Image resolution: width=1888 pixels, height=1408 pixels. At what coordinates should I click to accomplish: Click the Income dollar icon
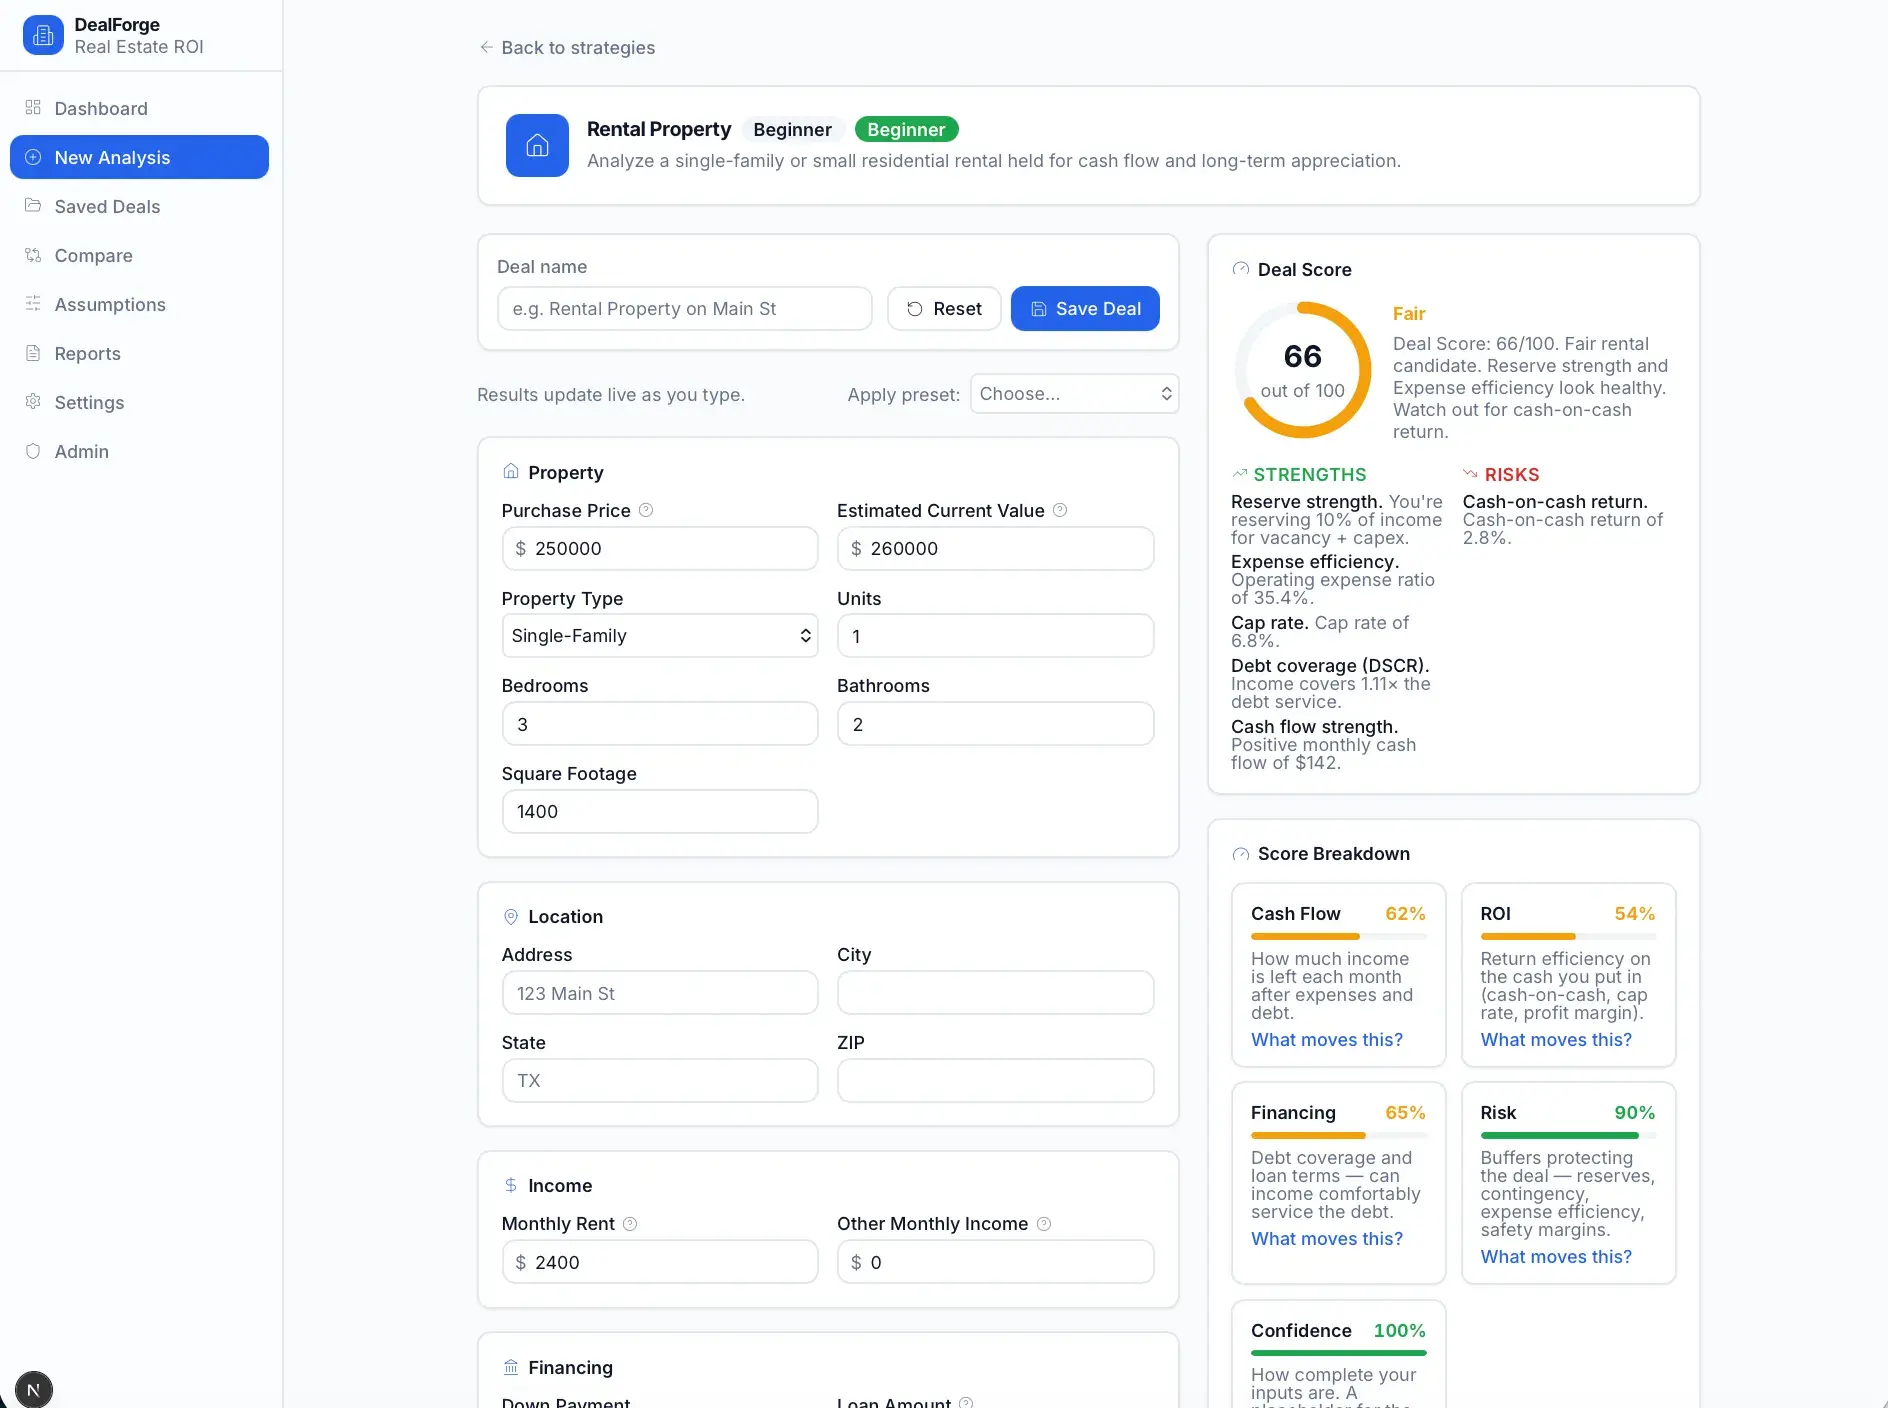pyautogui.click(x=511, y=1185)
